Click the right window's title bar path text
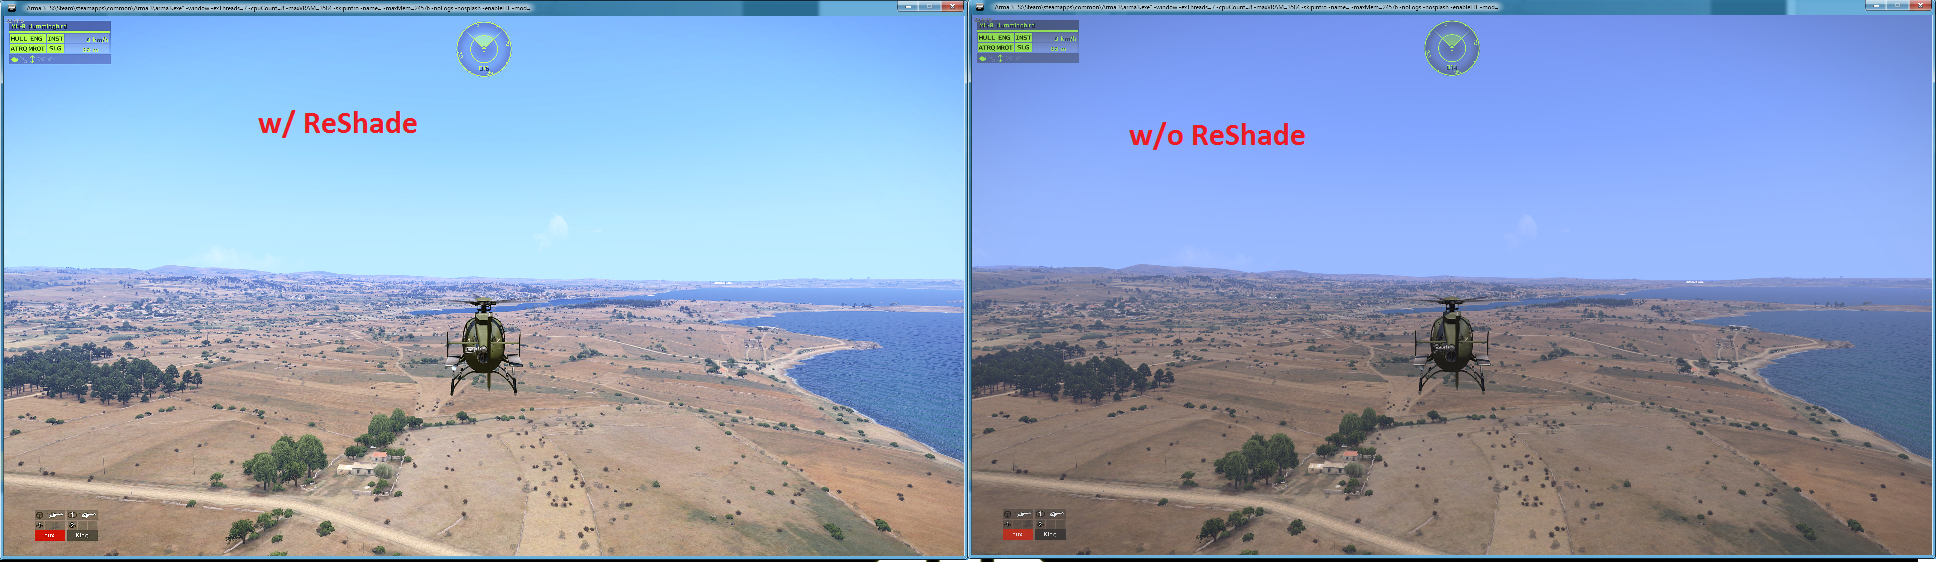The width and height of the screenshot is (1936, 562). (x=1245, y=7)
